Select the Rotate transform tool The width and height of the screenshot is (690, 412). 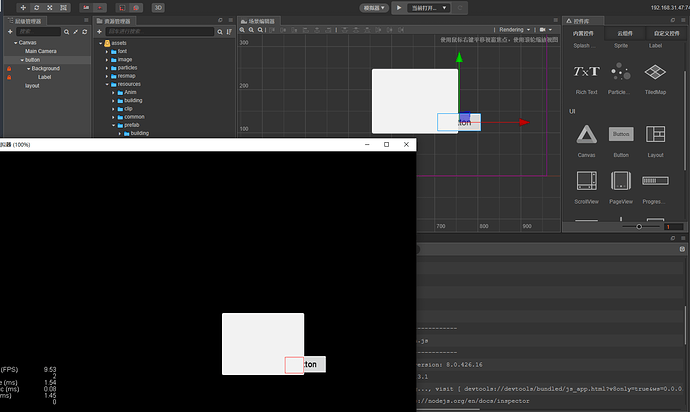click(x=37, y=7)
